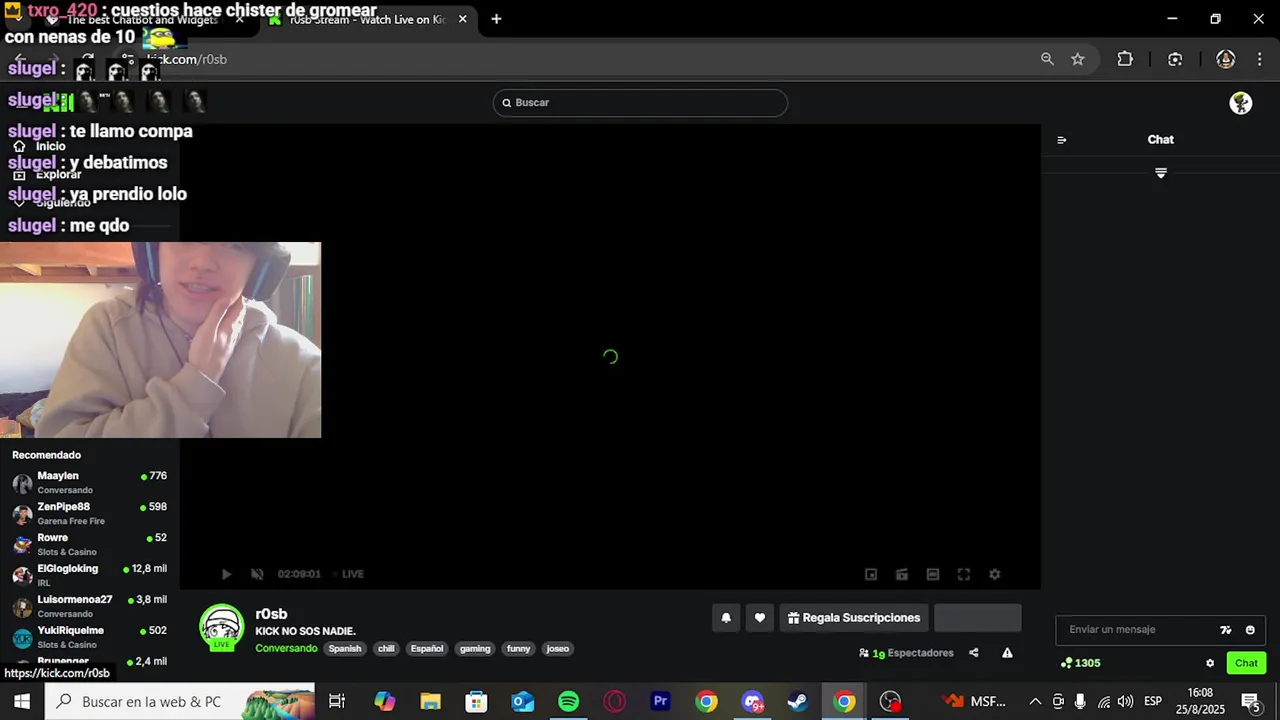This screenshot has height=720, width=1280.
Task: Open the video player settings gear
Action: click(995, 574)
